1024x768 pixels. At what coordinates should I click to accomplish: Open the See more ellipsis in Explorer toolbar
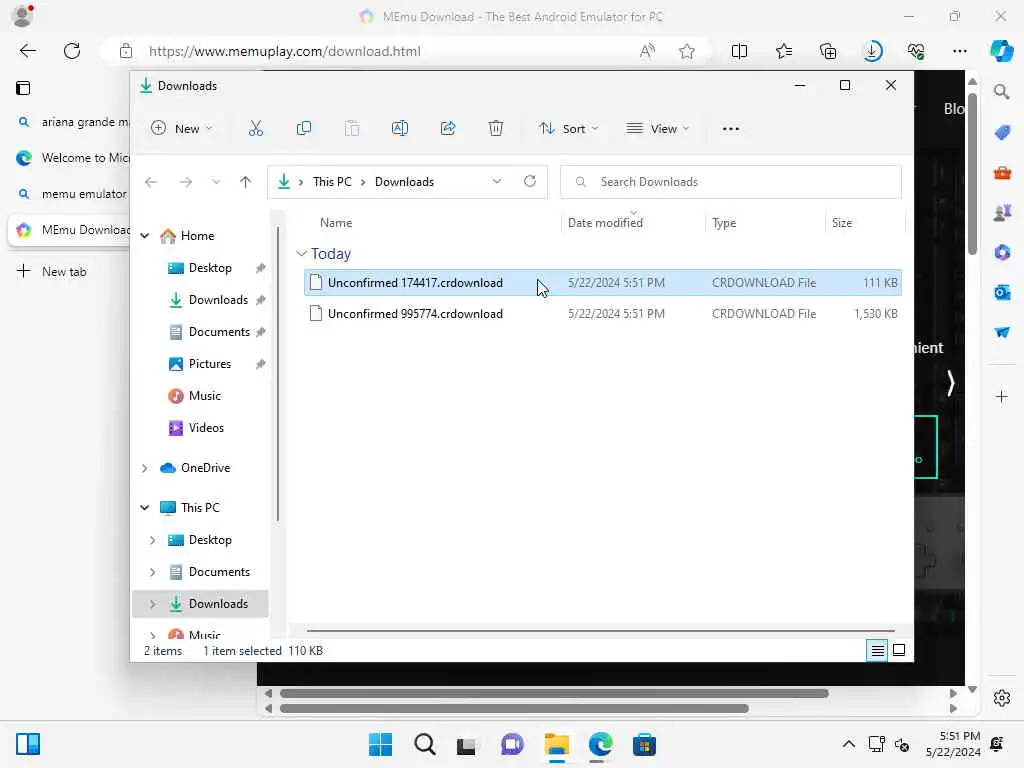coord(731,129)
